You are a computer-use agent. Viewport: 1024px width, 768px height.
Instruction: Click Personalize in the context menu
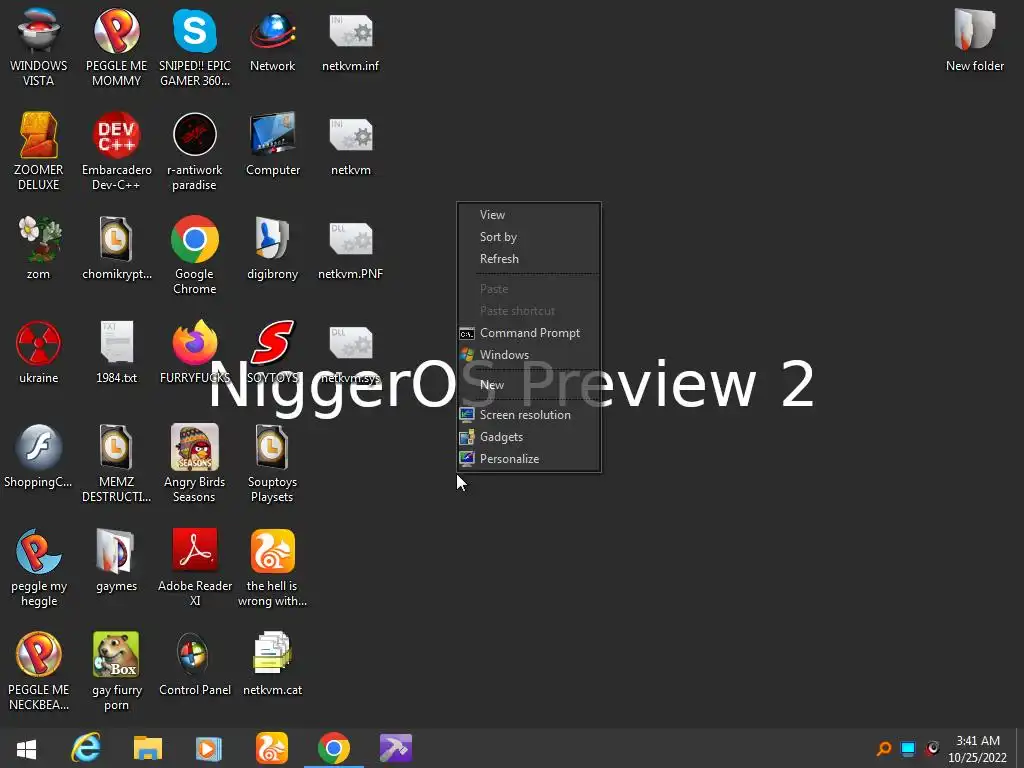pyautogui.click(x=529, y=458)
